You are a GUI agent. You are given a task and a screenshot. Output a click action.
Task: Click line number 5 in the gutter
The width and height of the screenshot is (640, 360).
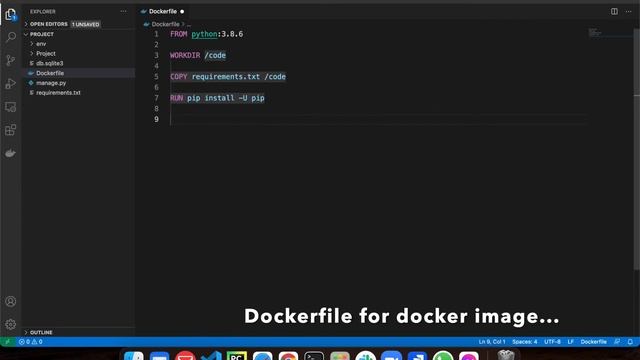pyautogui.click(x=156, y=77)
